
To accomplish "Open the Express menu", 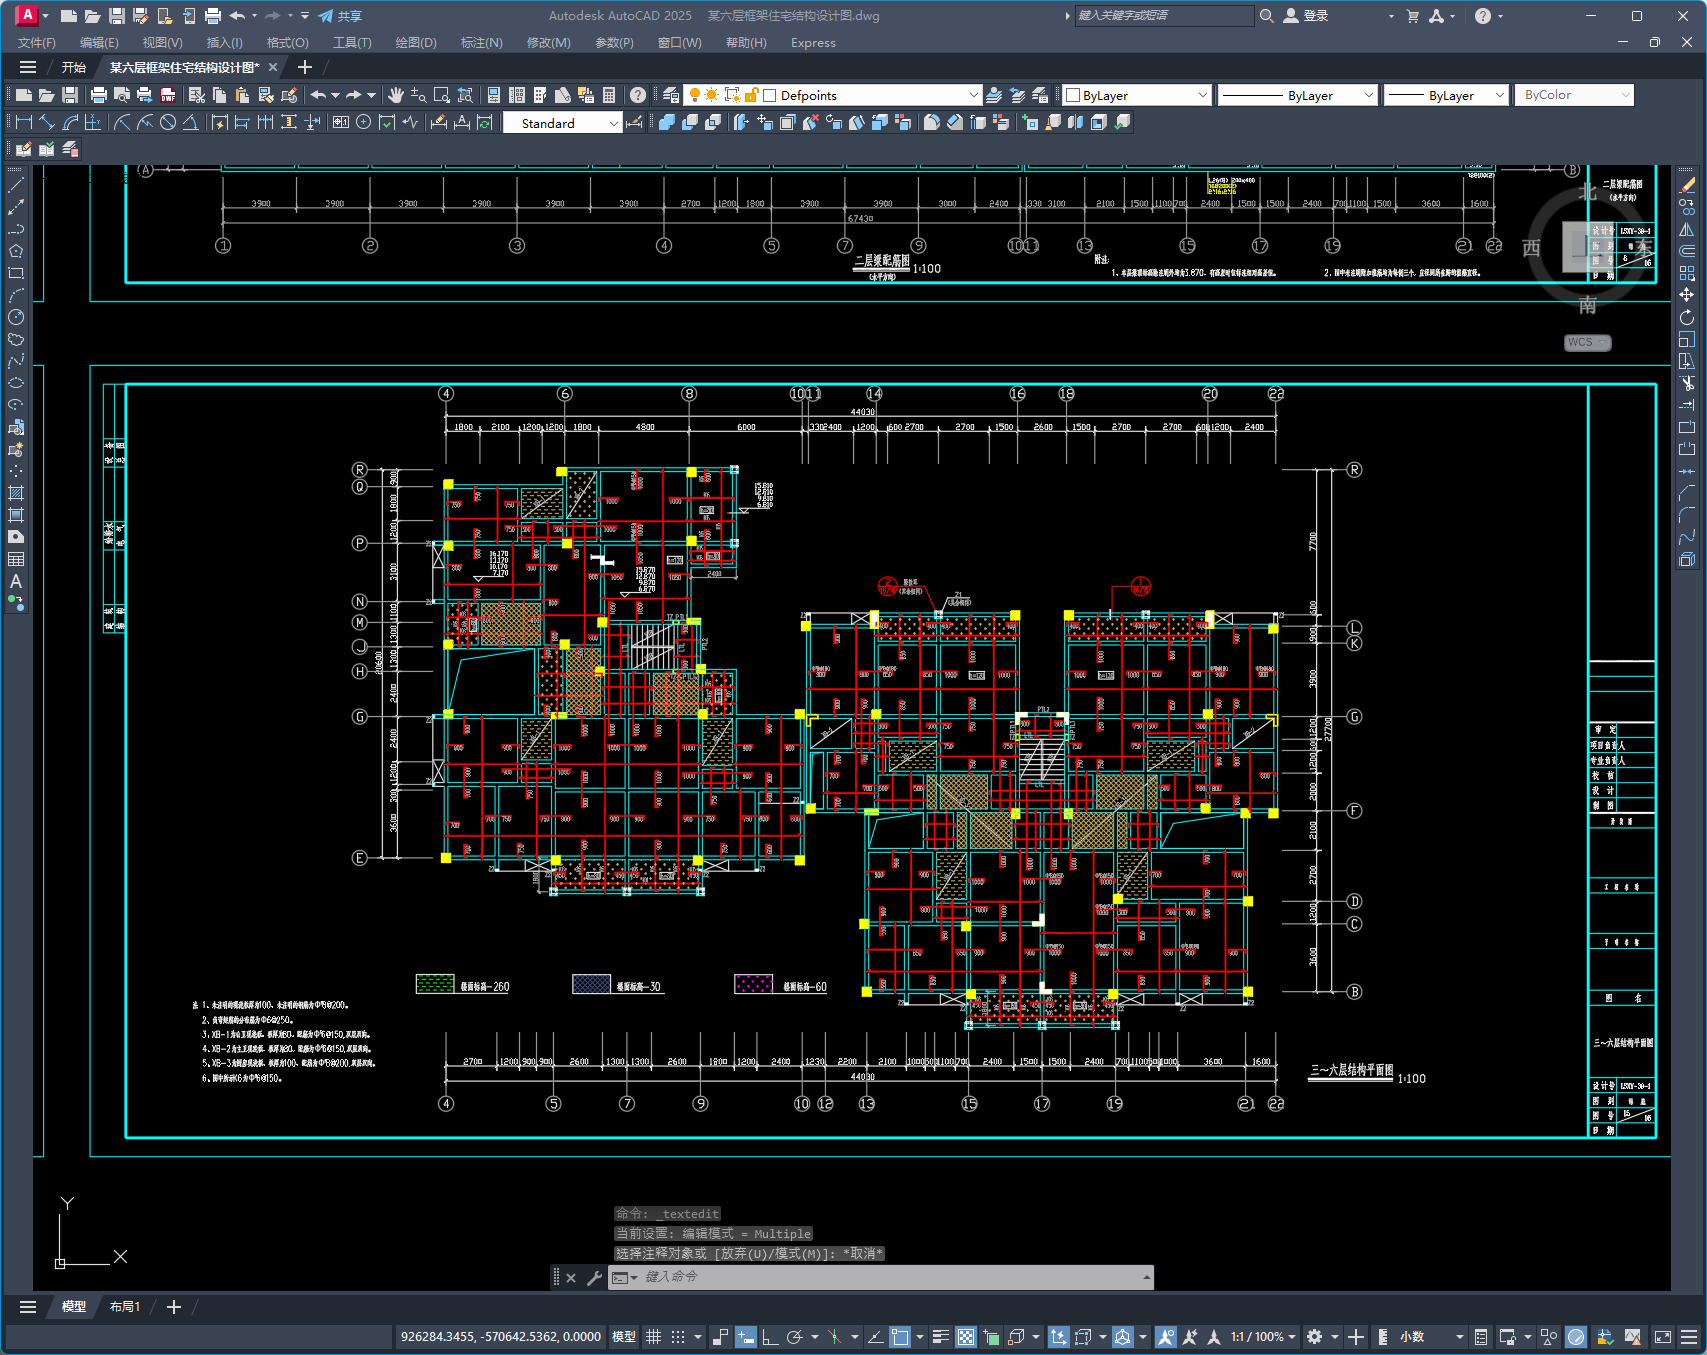I will 813,42.
